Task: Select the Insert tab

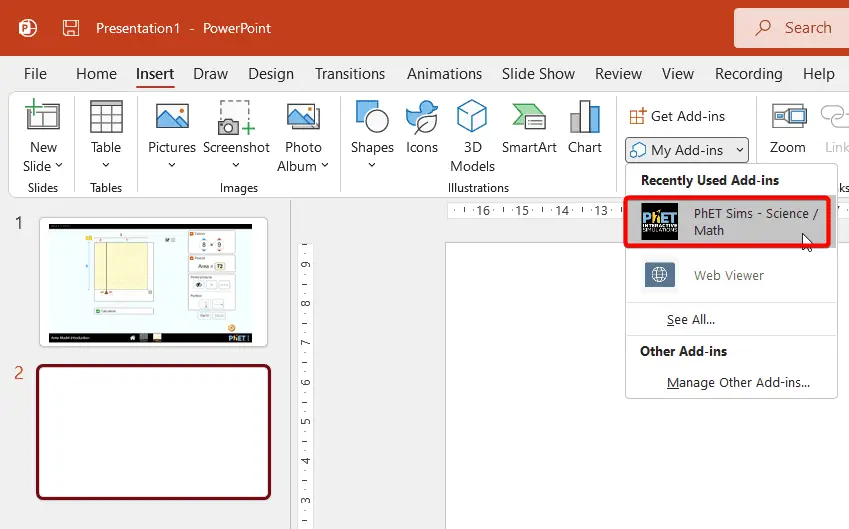Action: pos(155,74)
